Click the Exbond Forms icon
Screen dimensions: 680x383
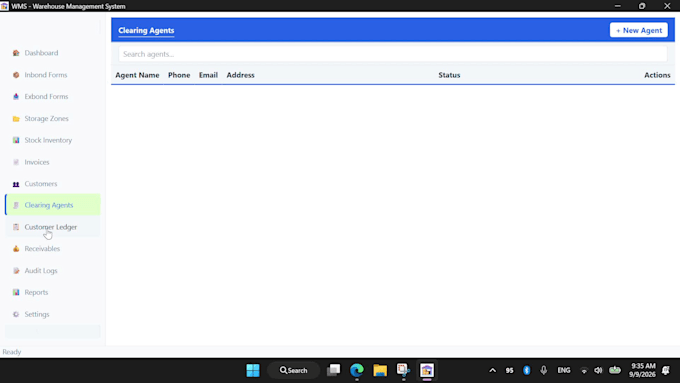point(16,96)
